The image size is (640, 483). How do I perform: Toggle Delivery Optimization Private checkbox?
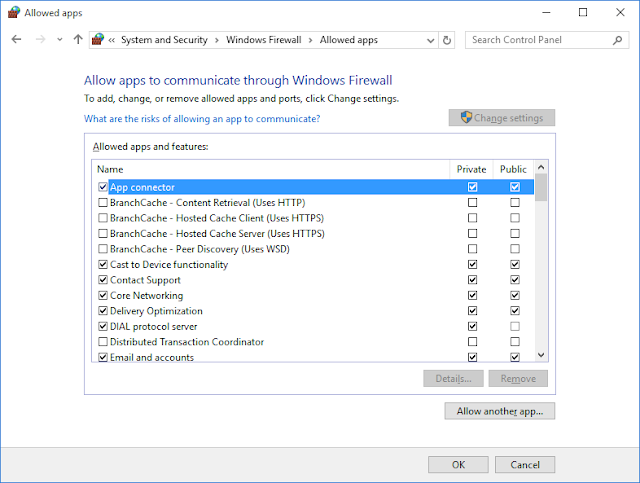(473, 311)
